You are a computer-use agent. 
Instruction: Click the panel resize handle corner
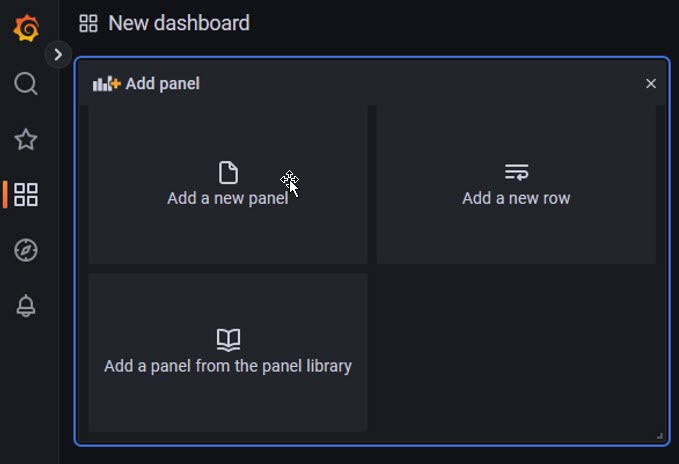[659, 435]
